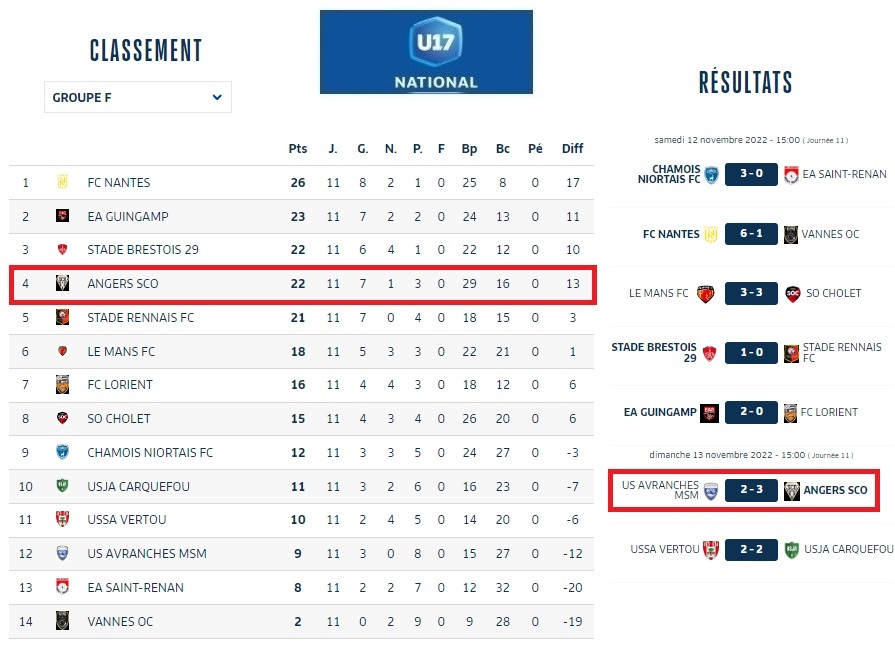Select US Avranches MSM in the standings
Viewport: 895px width, 648px height.
click(x=135, y=554)
